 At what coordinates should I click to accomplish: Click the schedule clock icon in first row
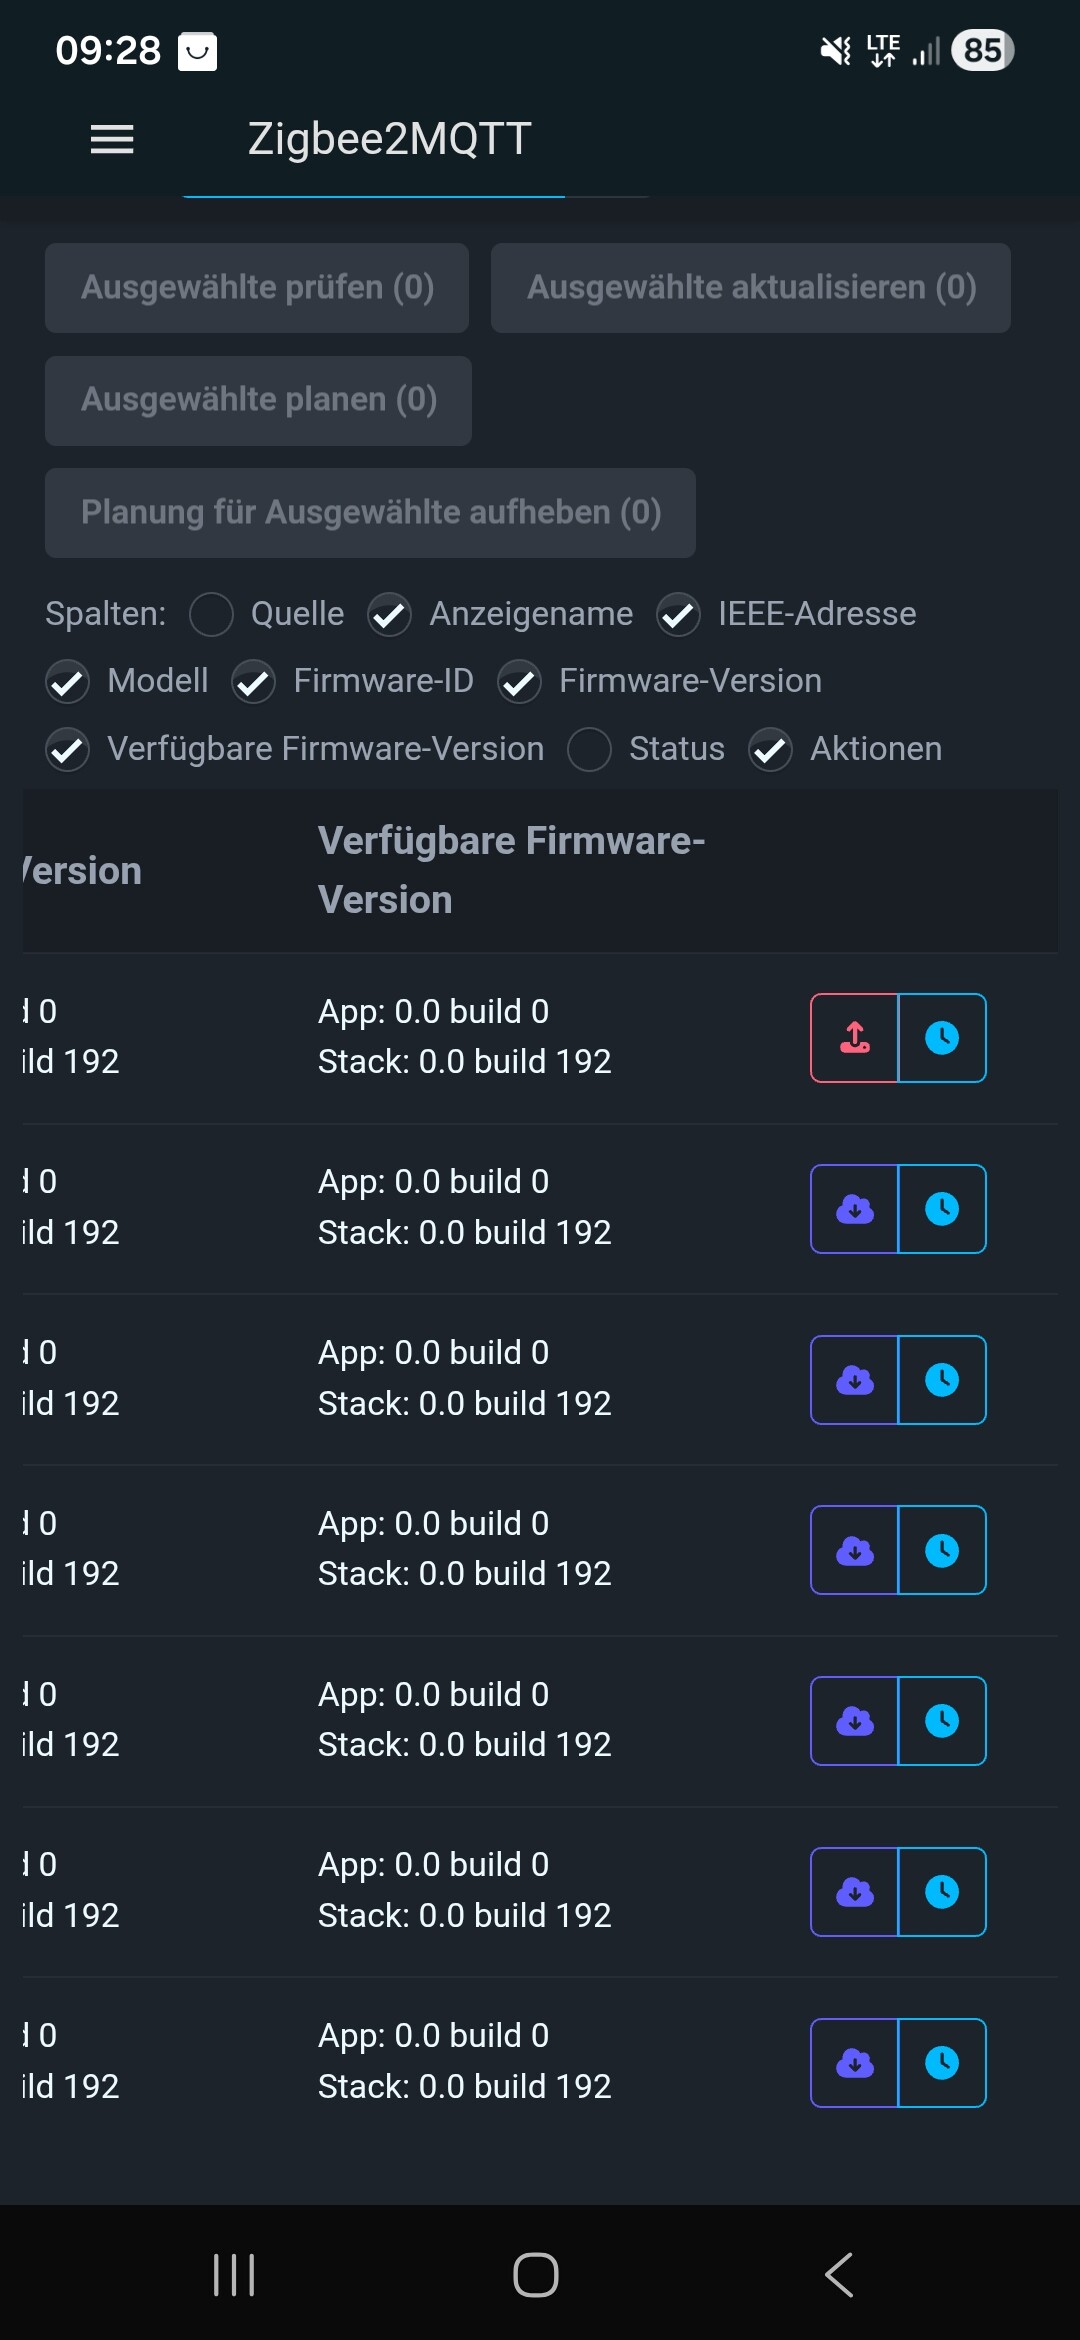(x=942, y=1038)
